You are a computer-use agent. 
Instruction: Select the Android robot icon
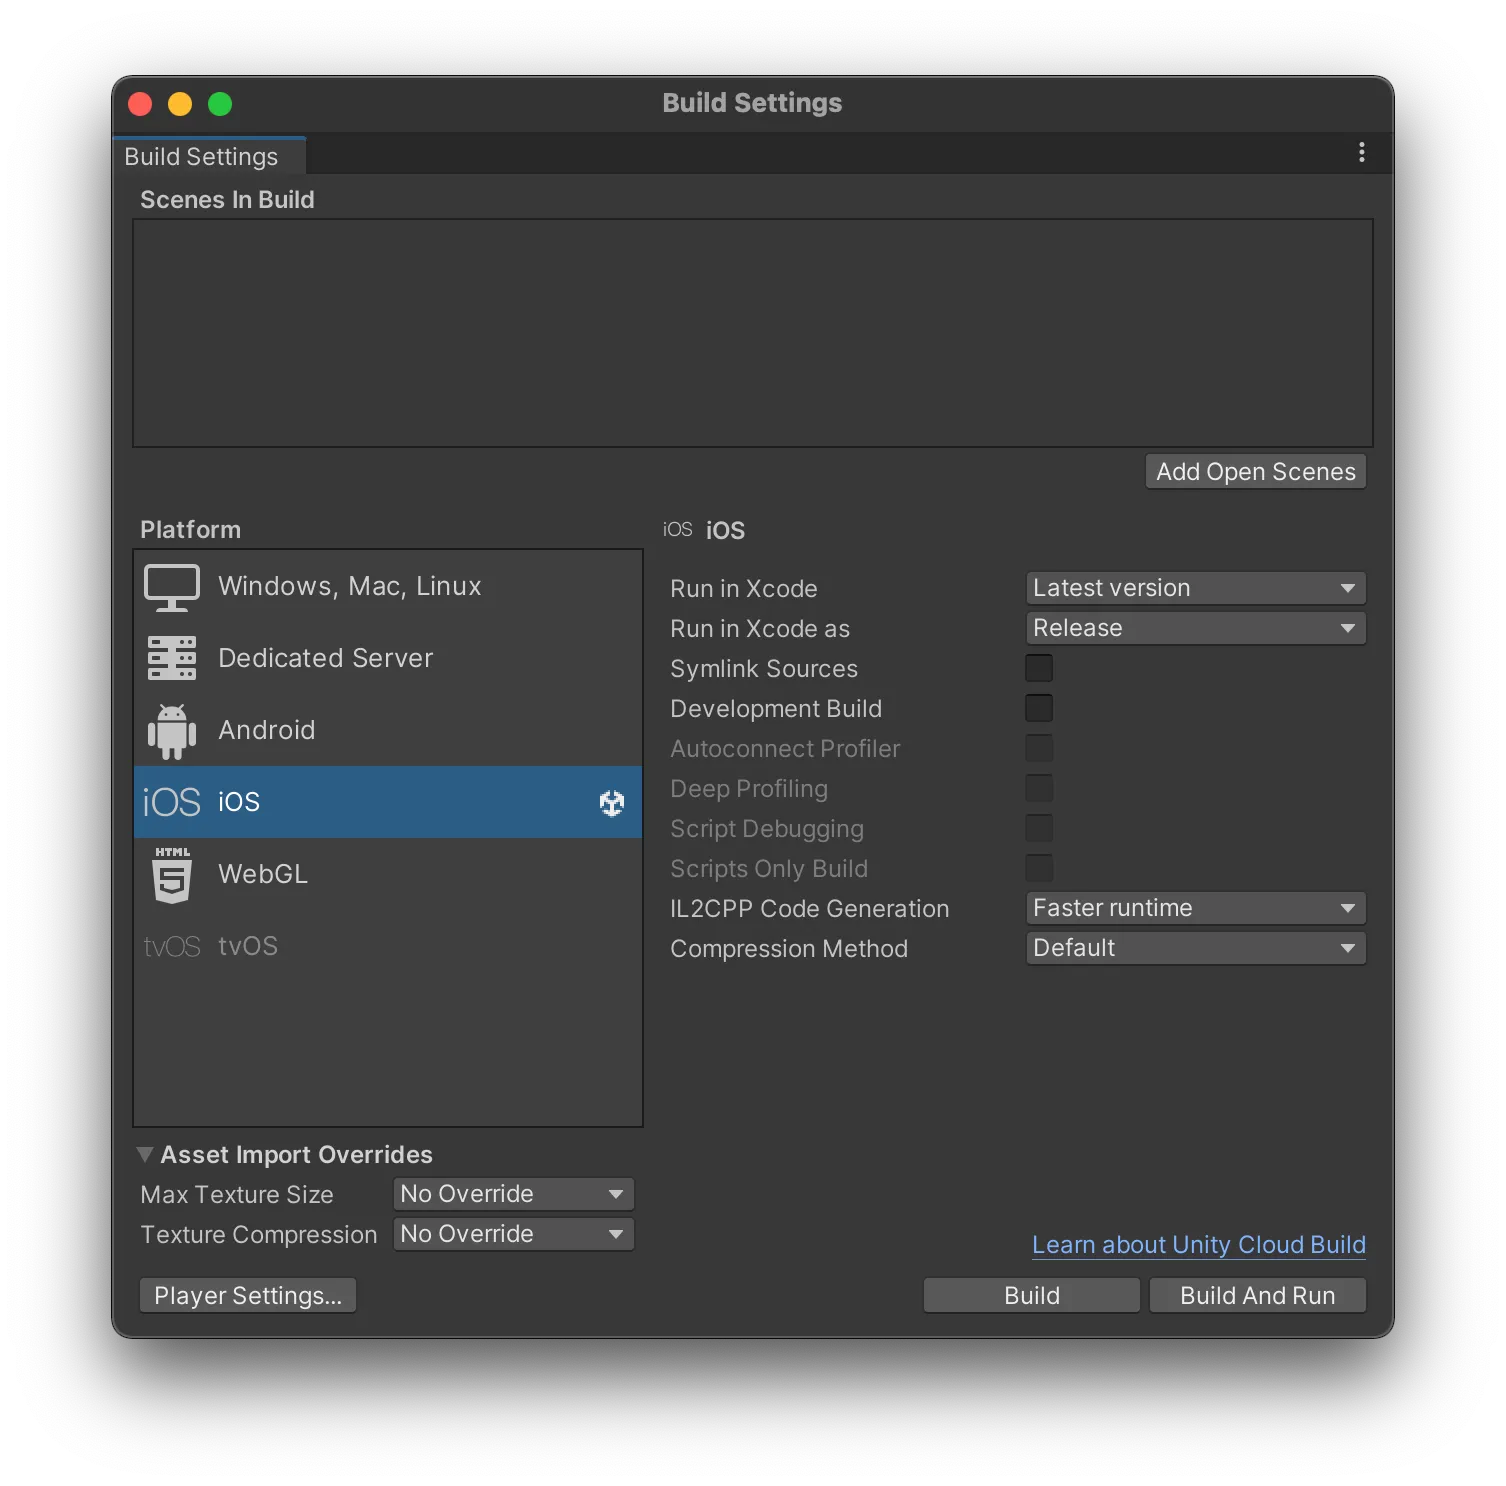point(172,731)
